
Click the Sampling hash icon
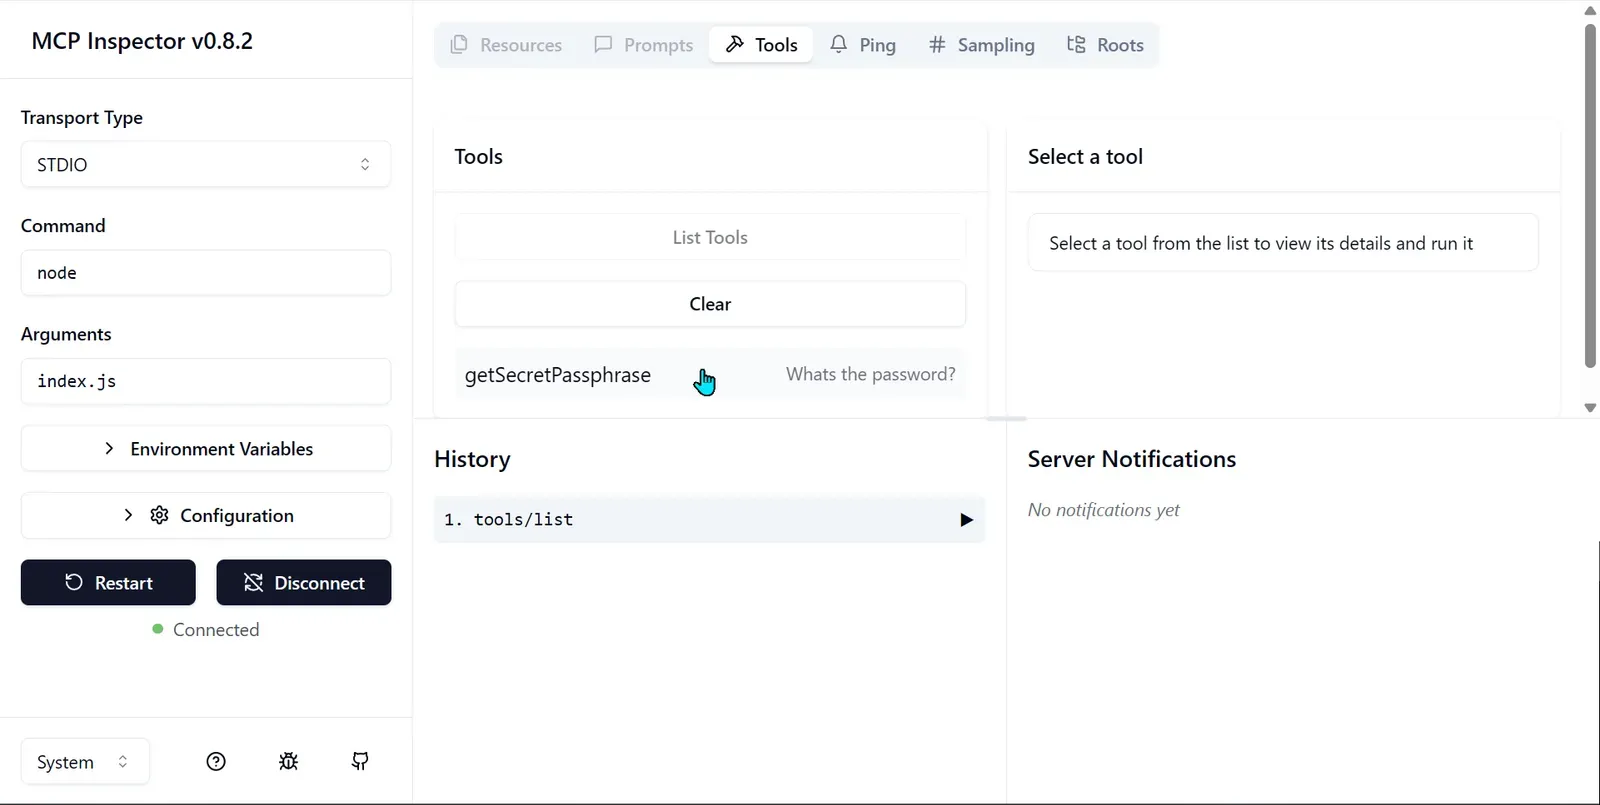tap(937, 44)
